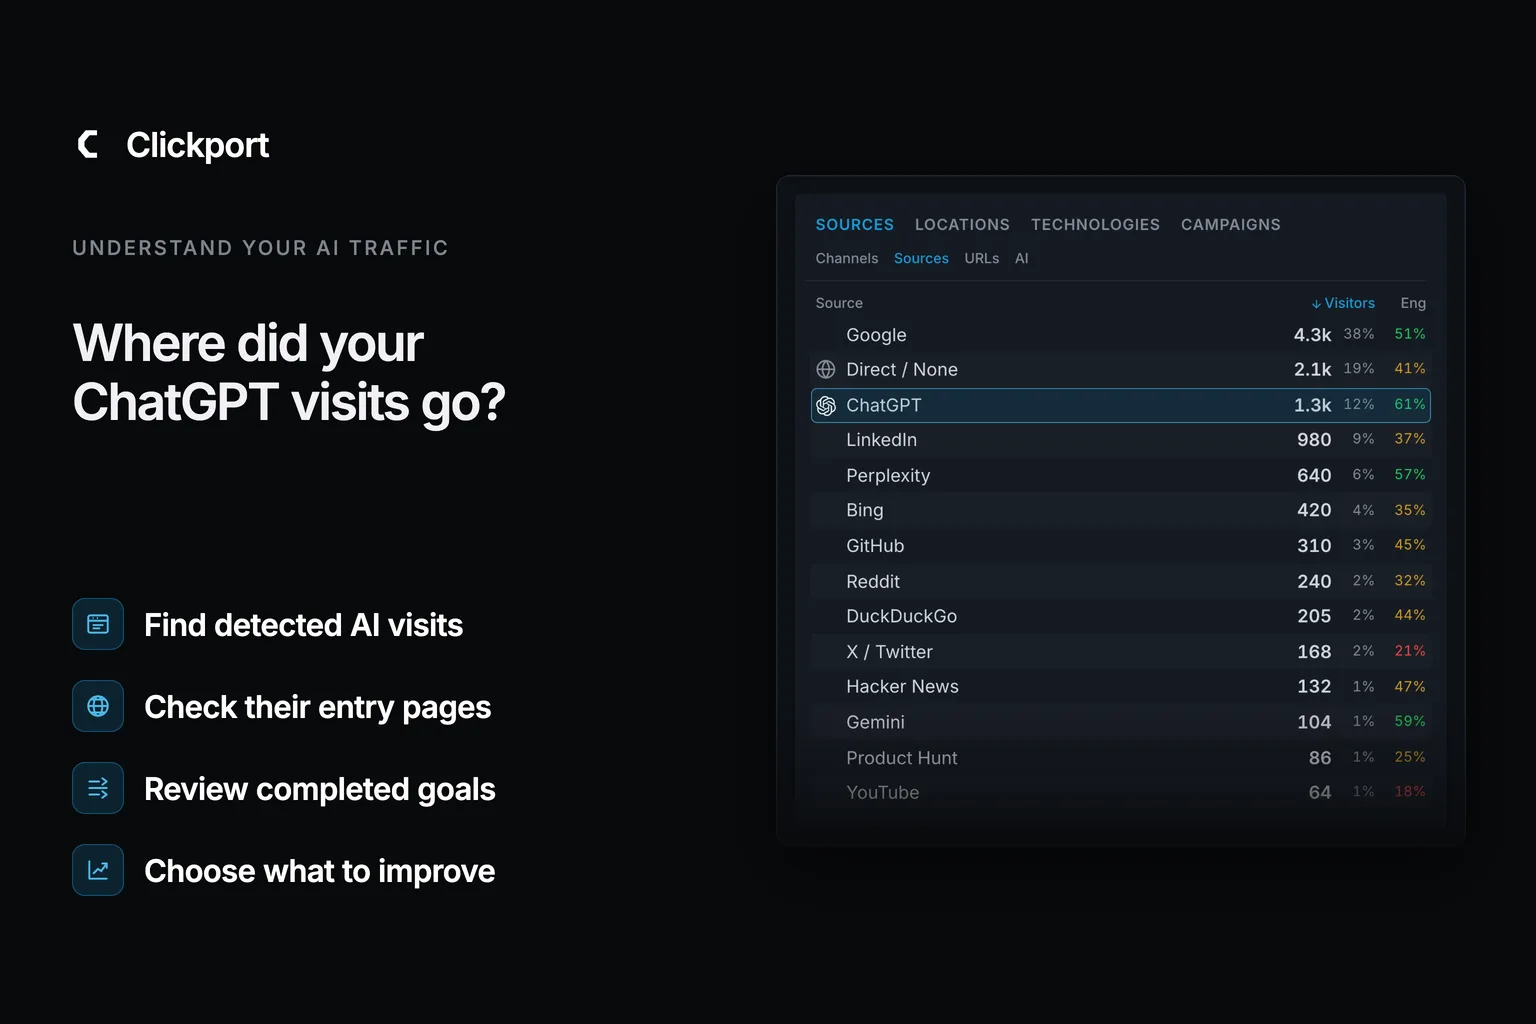Switch to the LOCATIONS tab
The image size is (1536, 1024).
[962, 225]
